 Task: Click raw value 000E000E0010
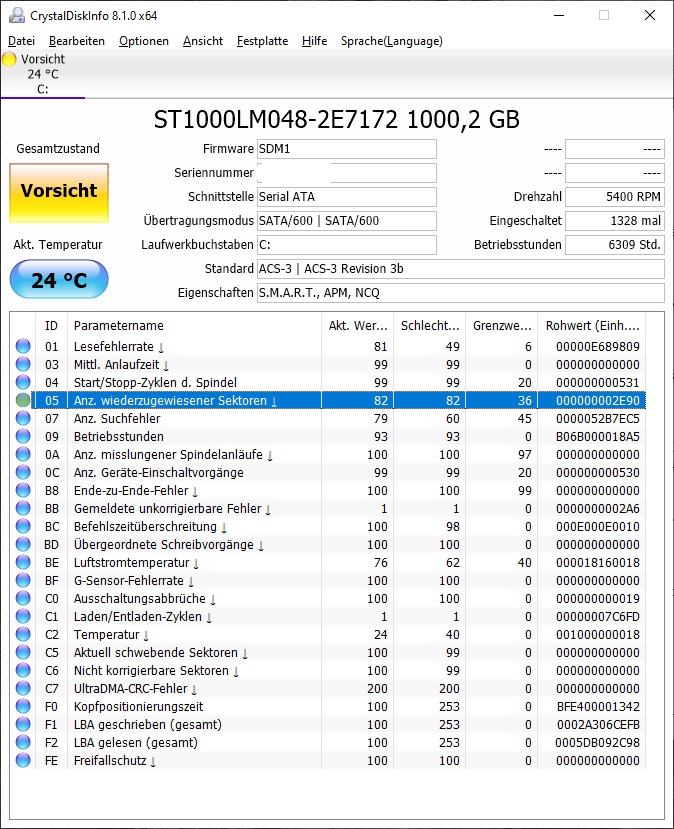598,527
